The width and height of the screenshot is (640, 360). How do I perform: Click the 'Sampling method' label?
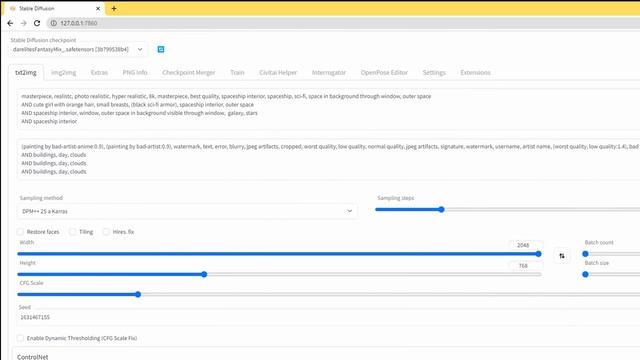pos(41,198)
